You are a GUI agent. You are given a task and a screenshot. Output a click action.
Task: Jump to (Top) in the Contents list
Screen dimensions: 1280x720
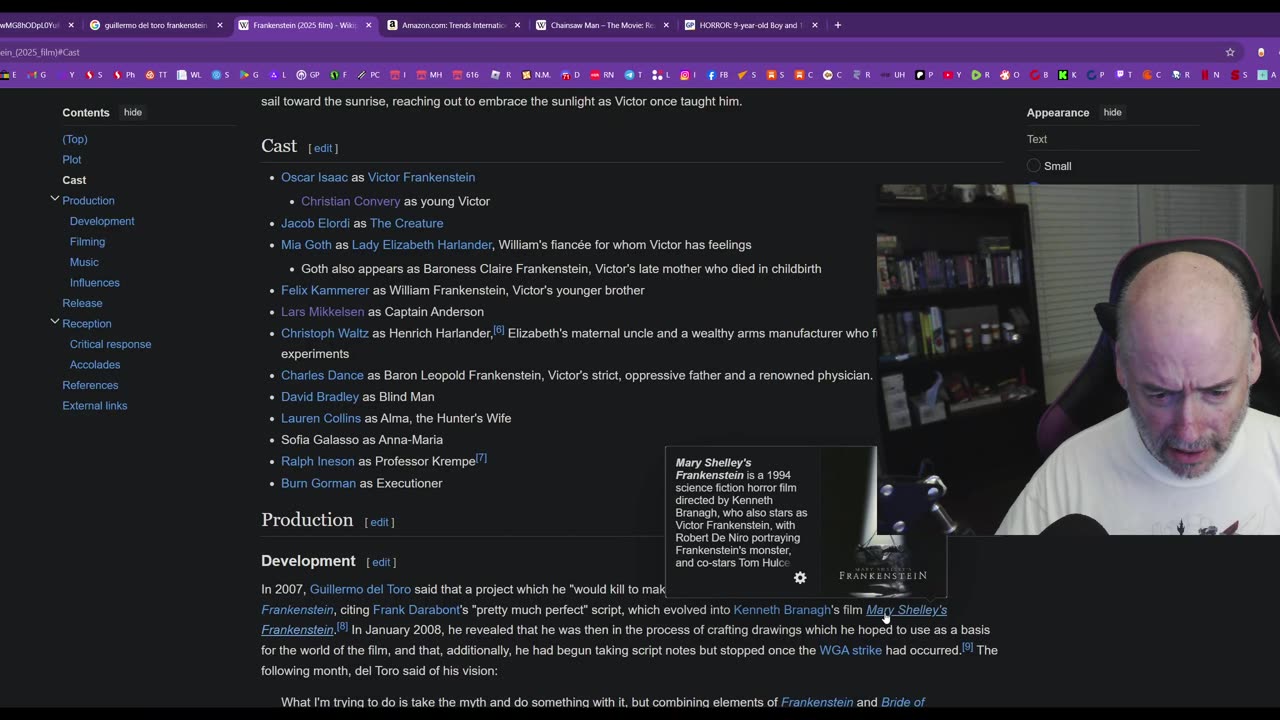[x=75, y=139]
